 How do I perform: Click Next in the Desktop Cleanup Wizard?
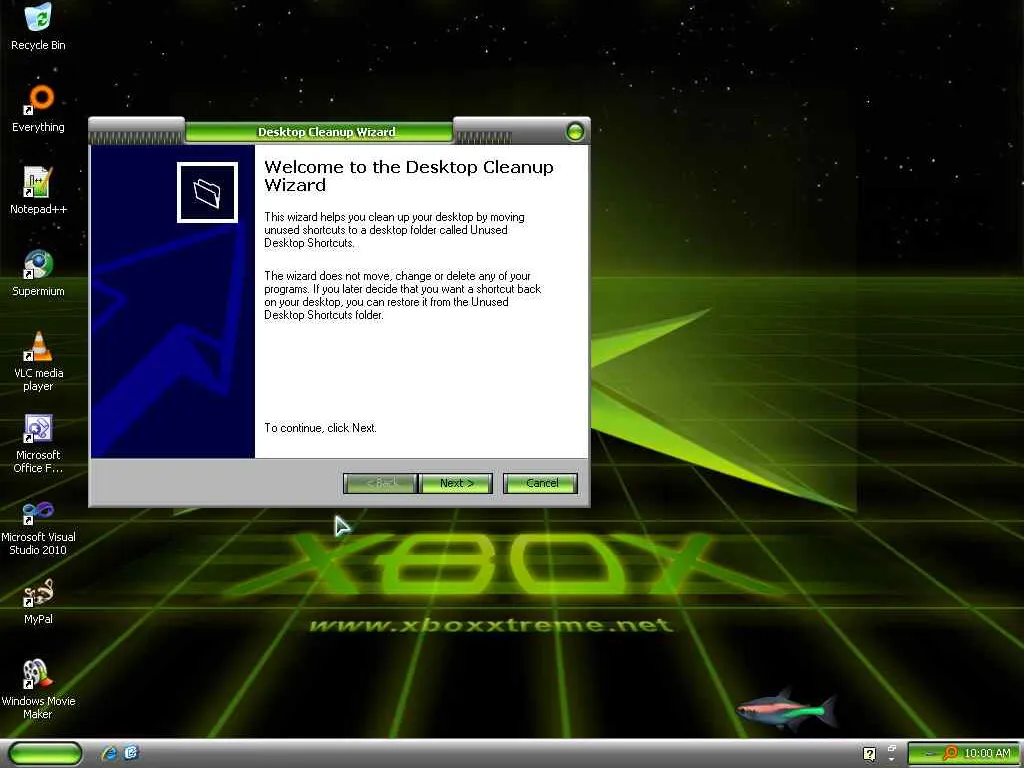click(x=456, y=483)
